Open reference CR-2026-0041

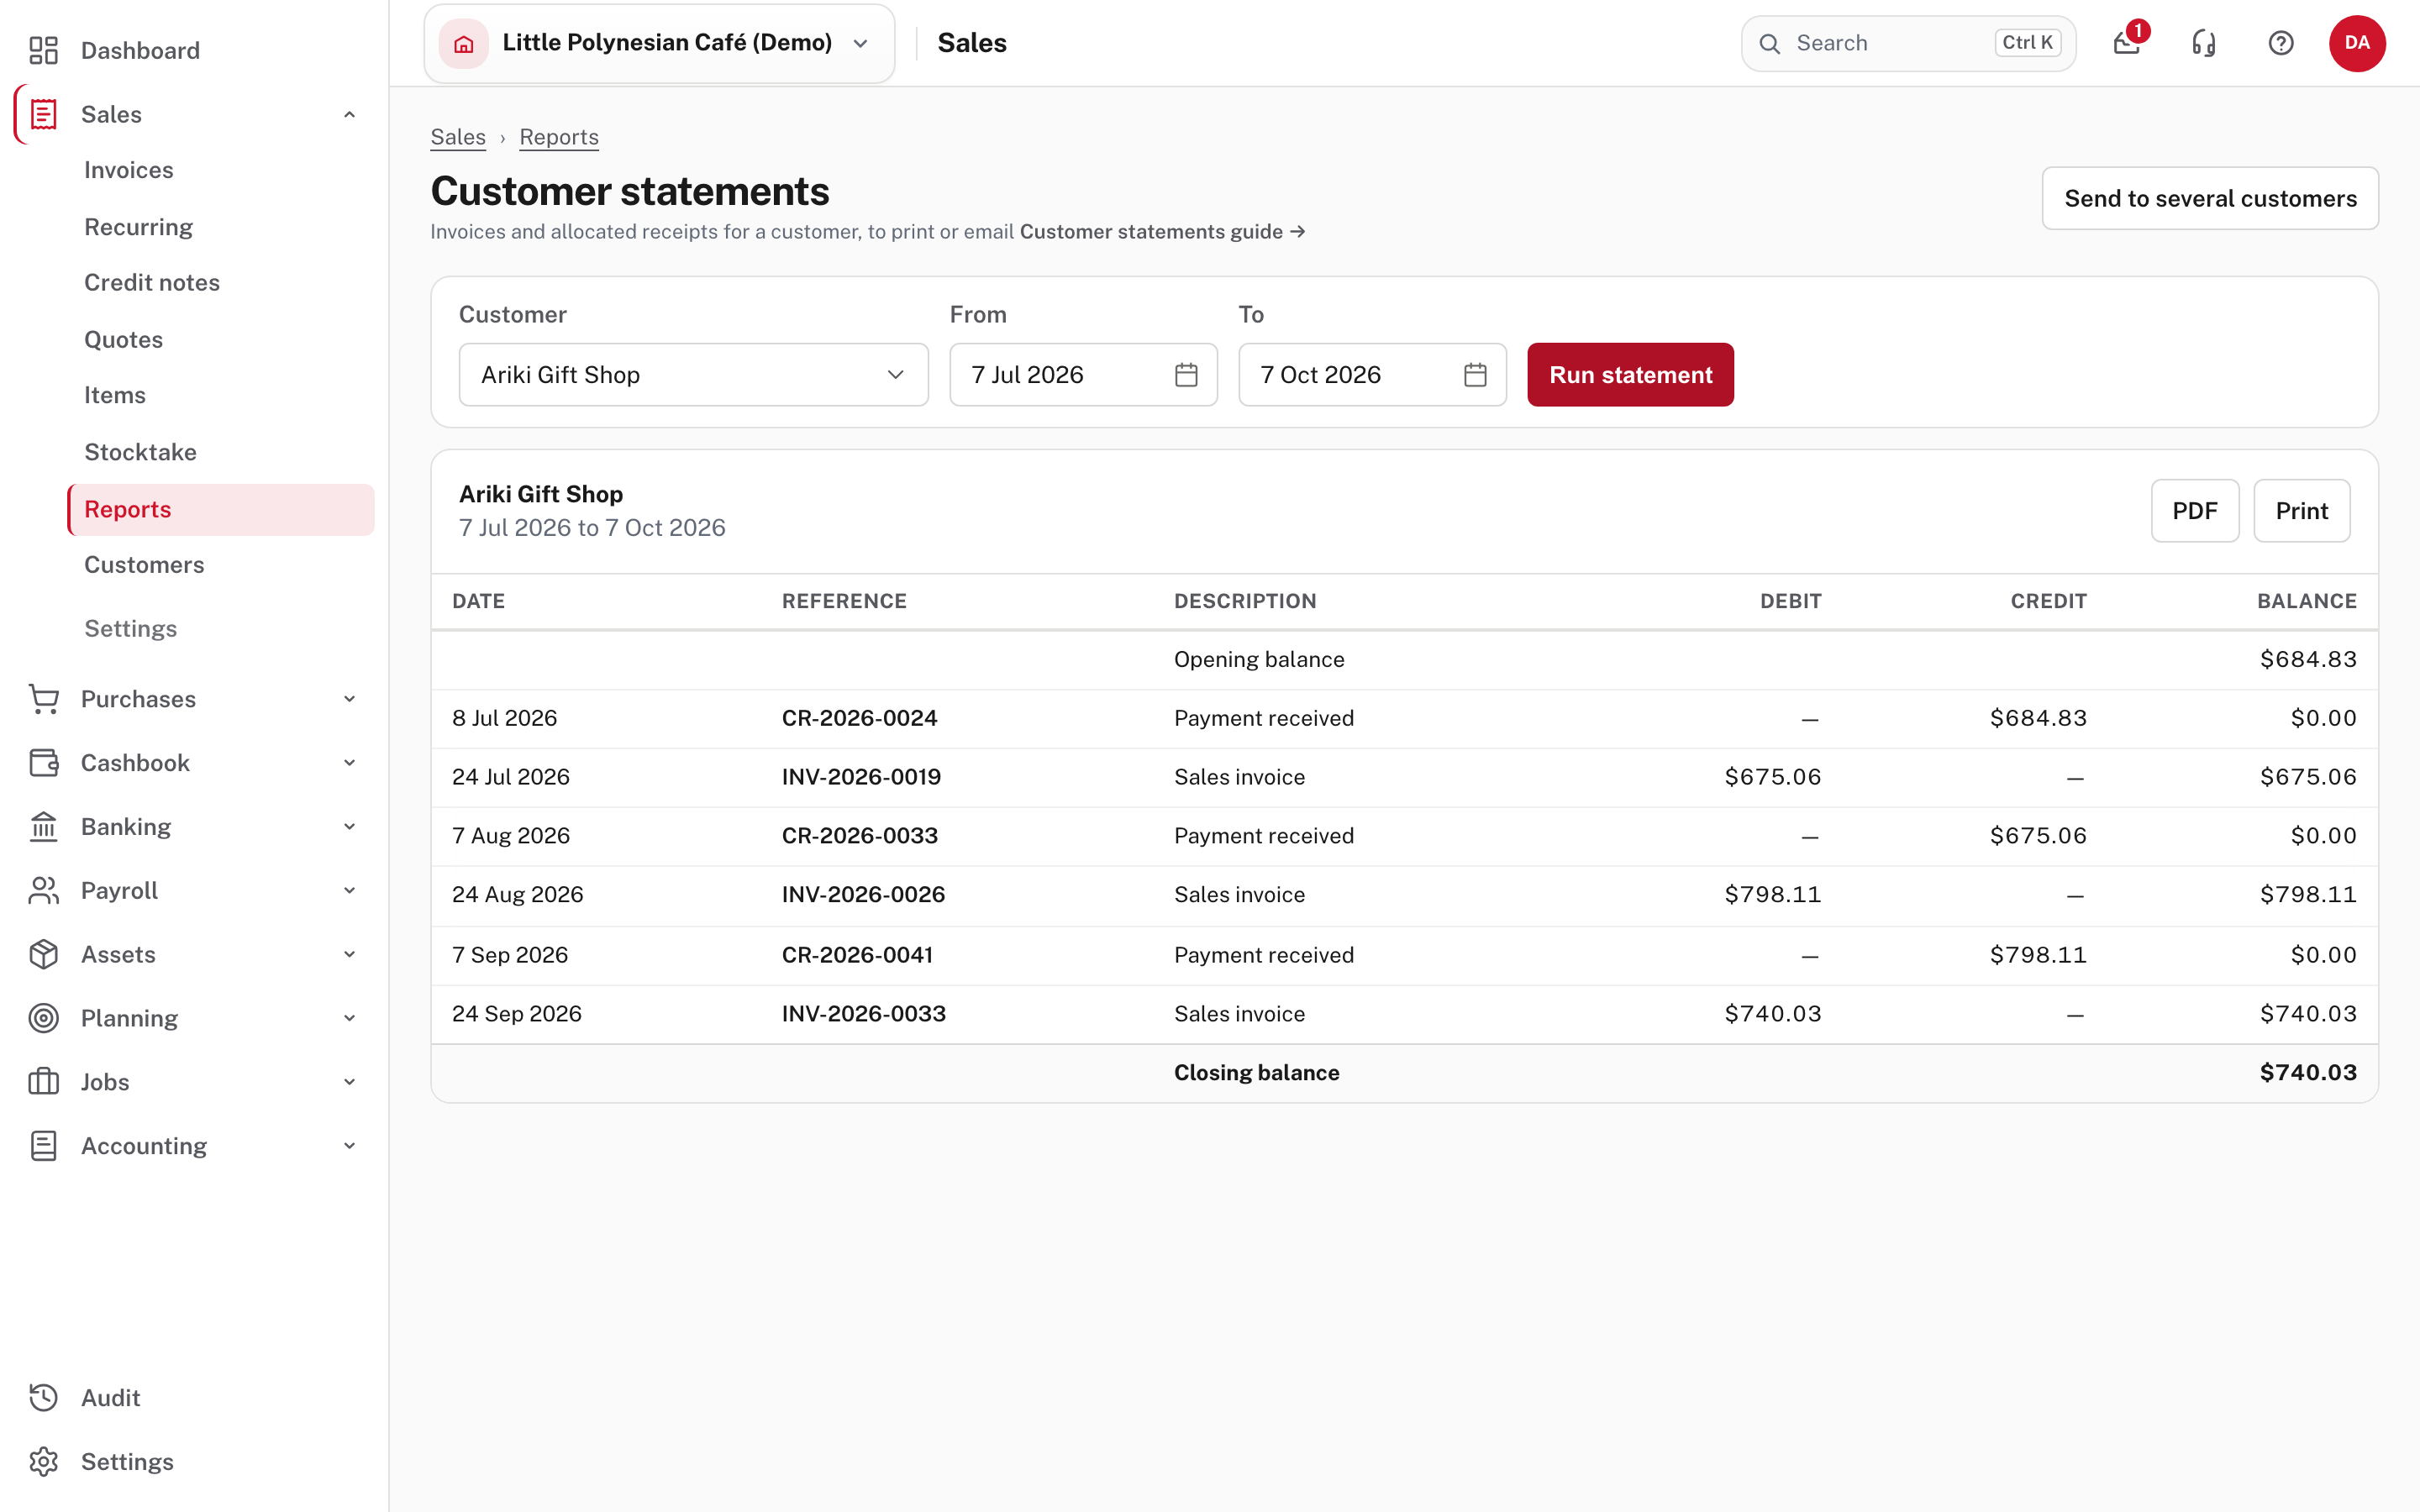(857, 955)
